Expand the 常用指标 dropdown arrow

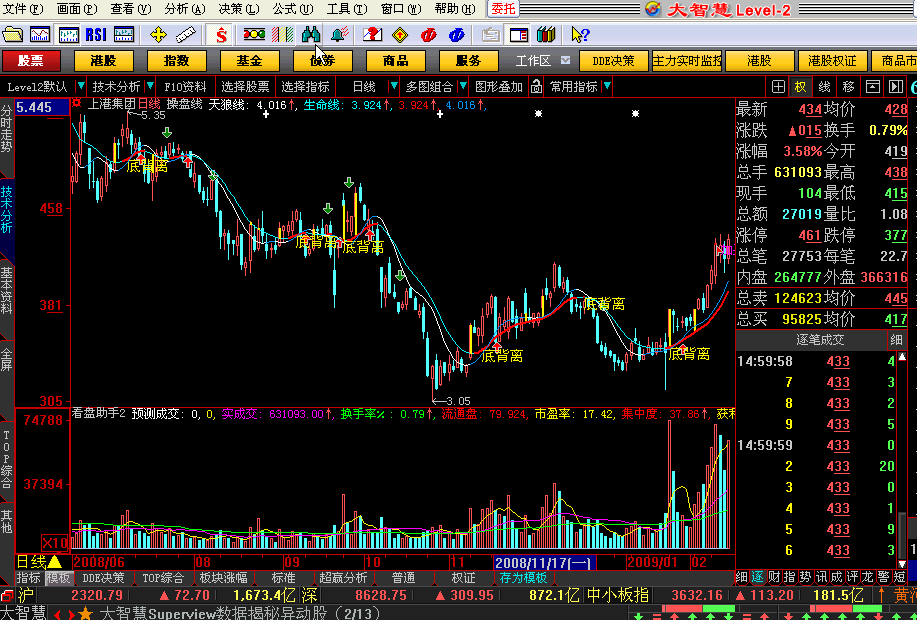(x=607, y=87)
